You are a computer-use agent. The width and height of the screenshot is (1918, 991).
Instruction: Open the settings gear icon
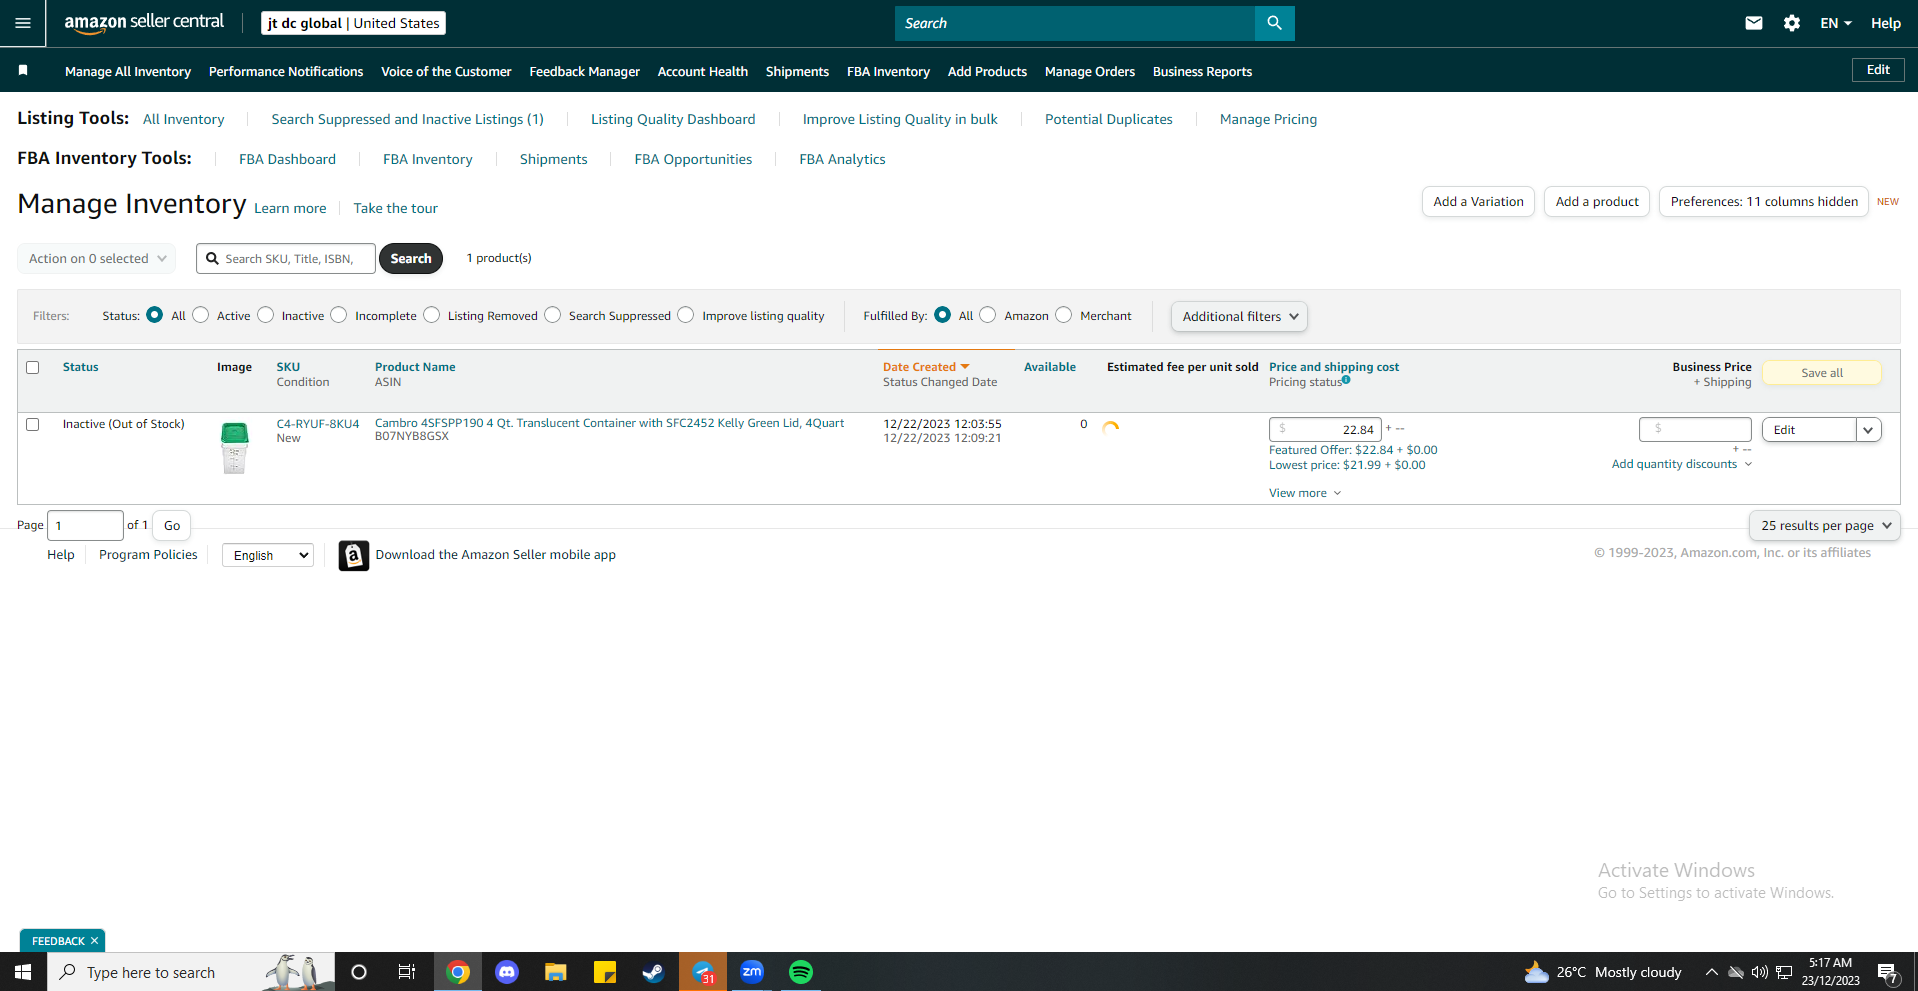point(1792,23)
